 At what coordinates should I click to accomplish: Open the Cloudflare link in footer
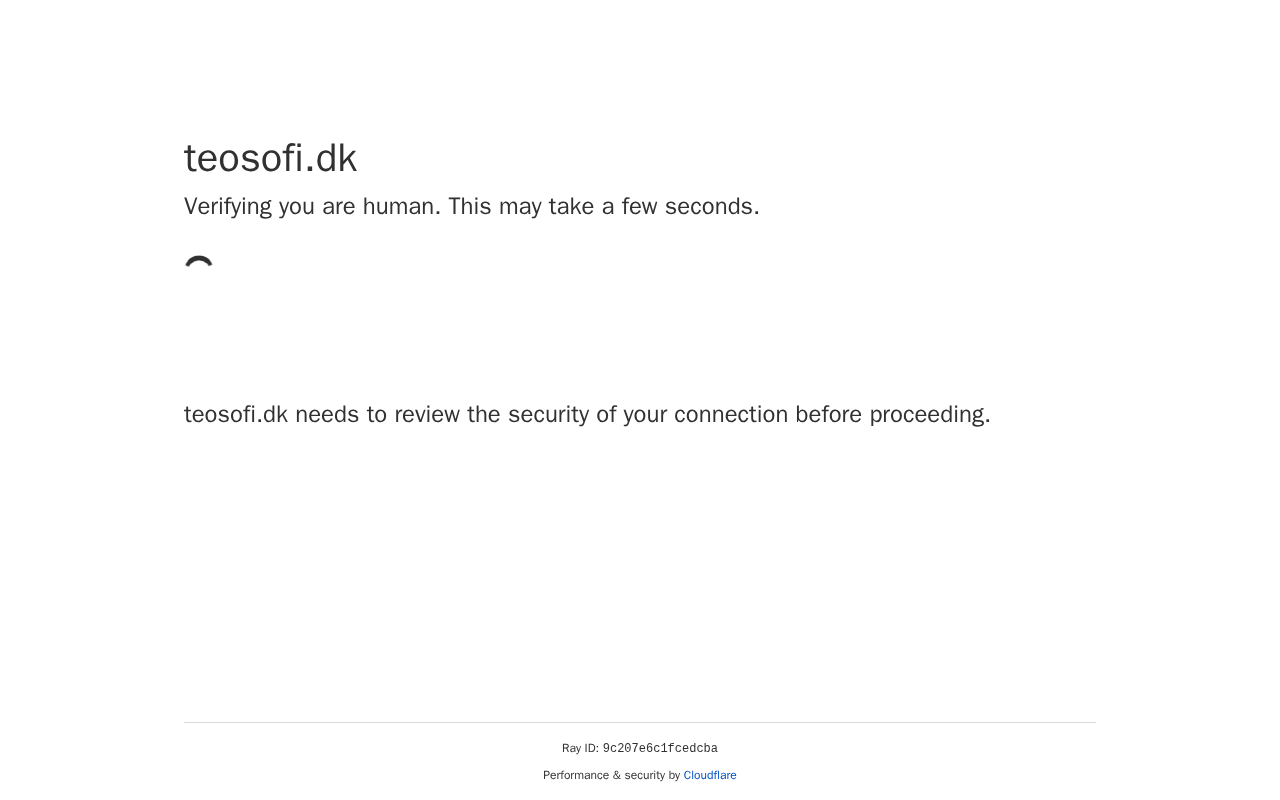710,775
